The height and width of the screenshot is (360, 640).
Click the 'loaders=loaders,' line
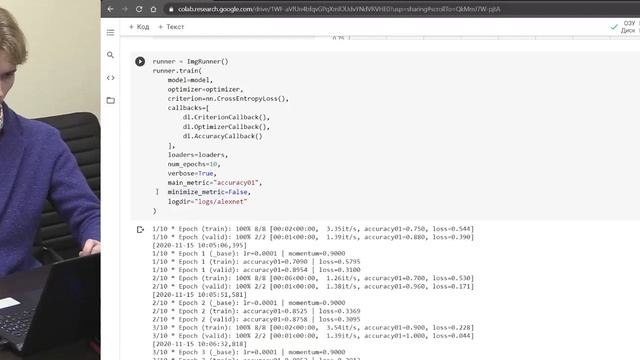coord(198,155)
